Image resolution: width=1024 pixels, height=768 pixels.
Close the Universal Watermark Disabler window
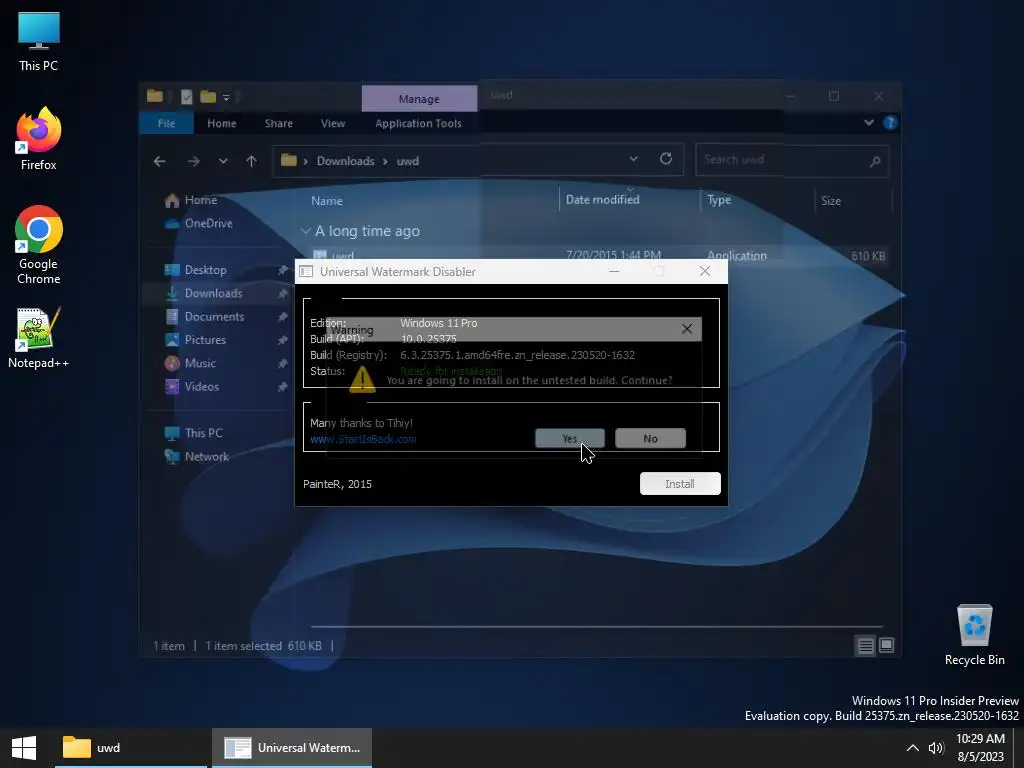click(705, 271)
